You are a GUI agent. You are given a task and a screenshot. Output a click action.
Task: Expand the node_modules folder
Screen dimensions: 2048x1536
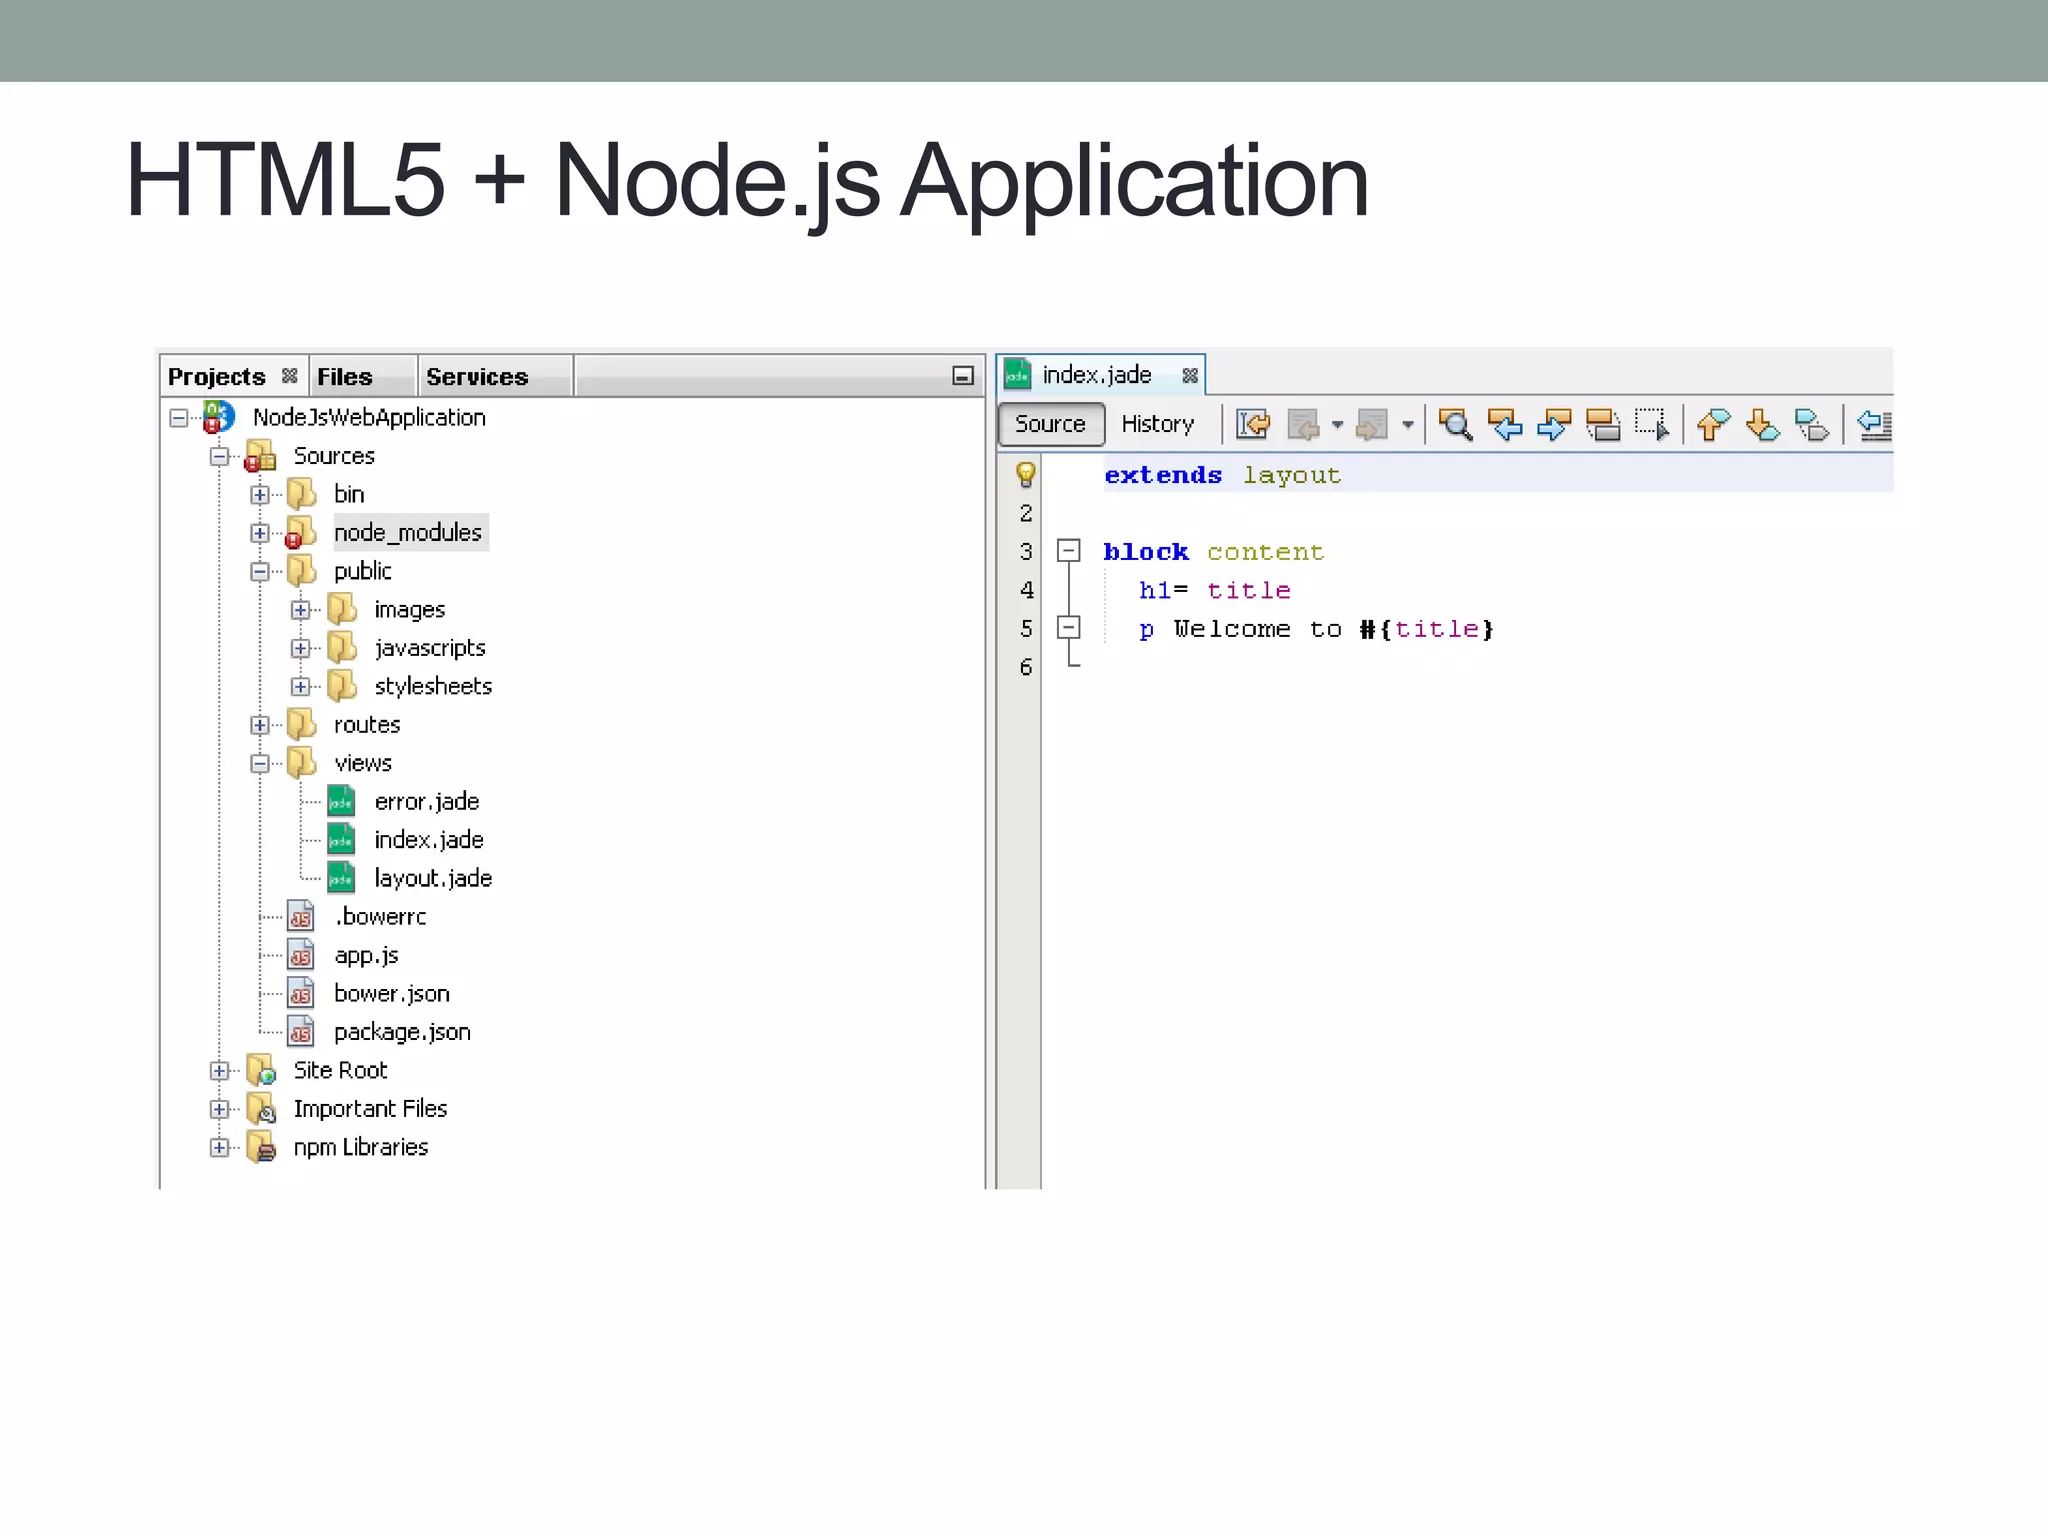coord(259,533)
